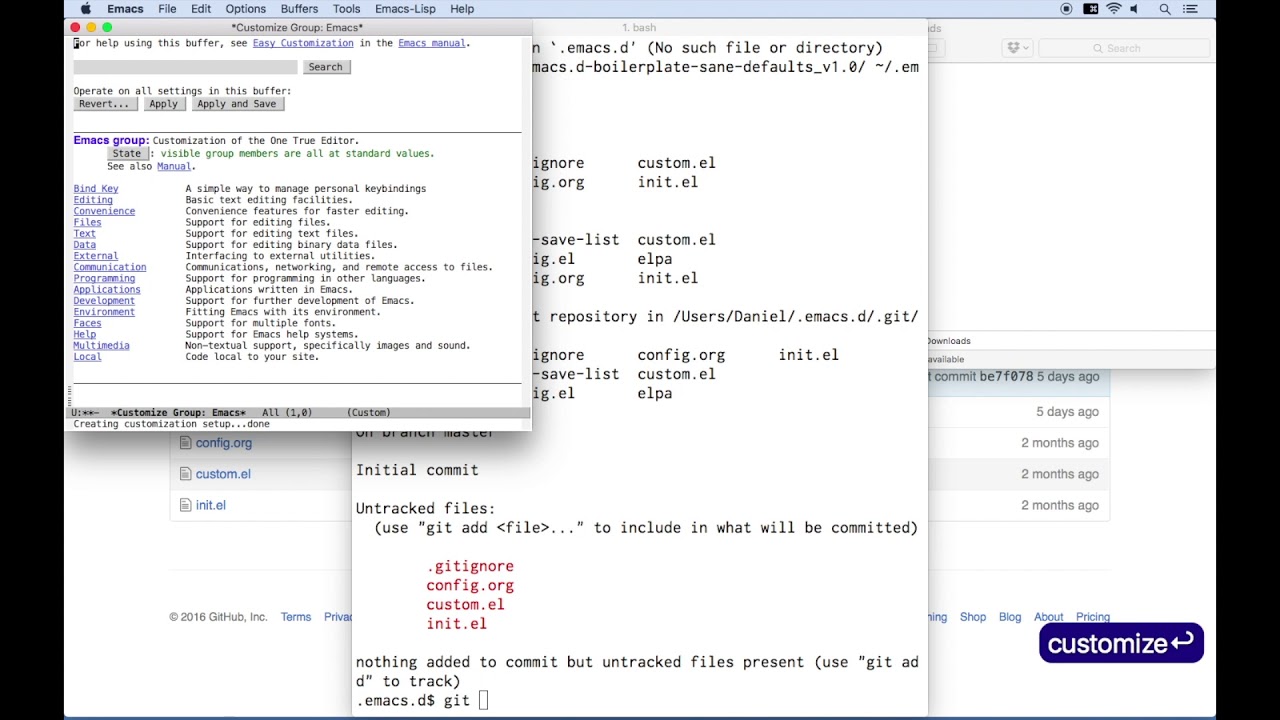Follow the Easy Customization link

tap(303, 43)
